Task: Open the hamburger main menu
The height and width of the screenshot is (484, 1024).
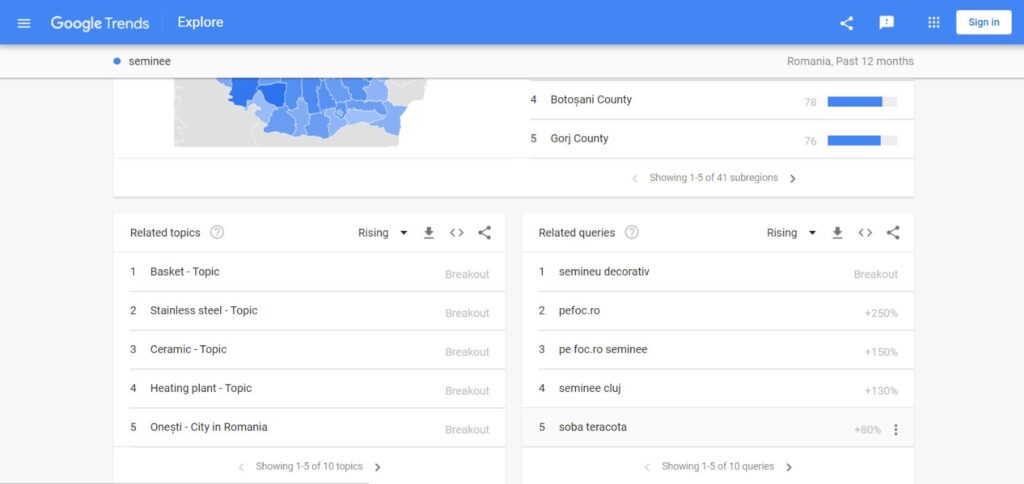Action: (24, 23)
